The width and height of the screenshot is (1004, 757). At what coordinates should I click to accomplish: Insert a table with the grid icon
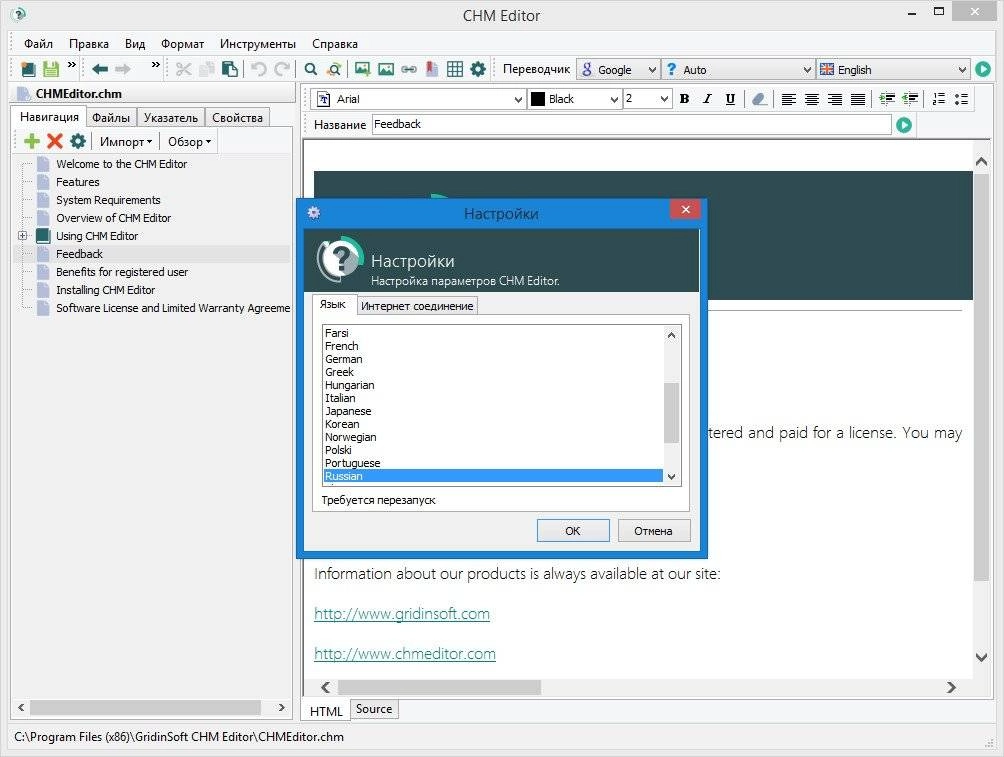click(x=455, y=69)
